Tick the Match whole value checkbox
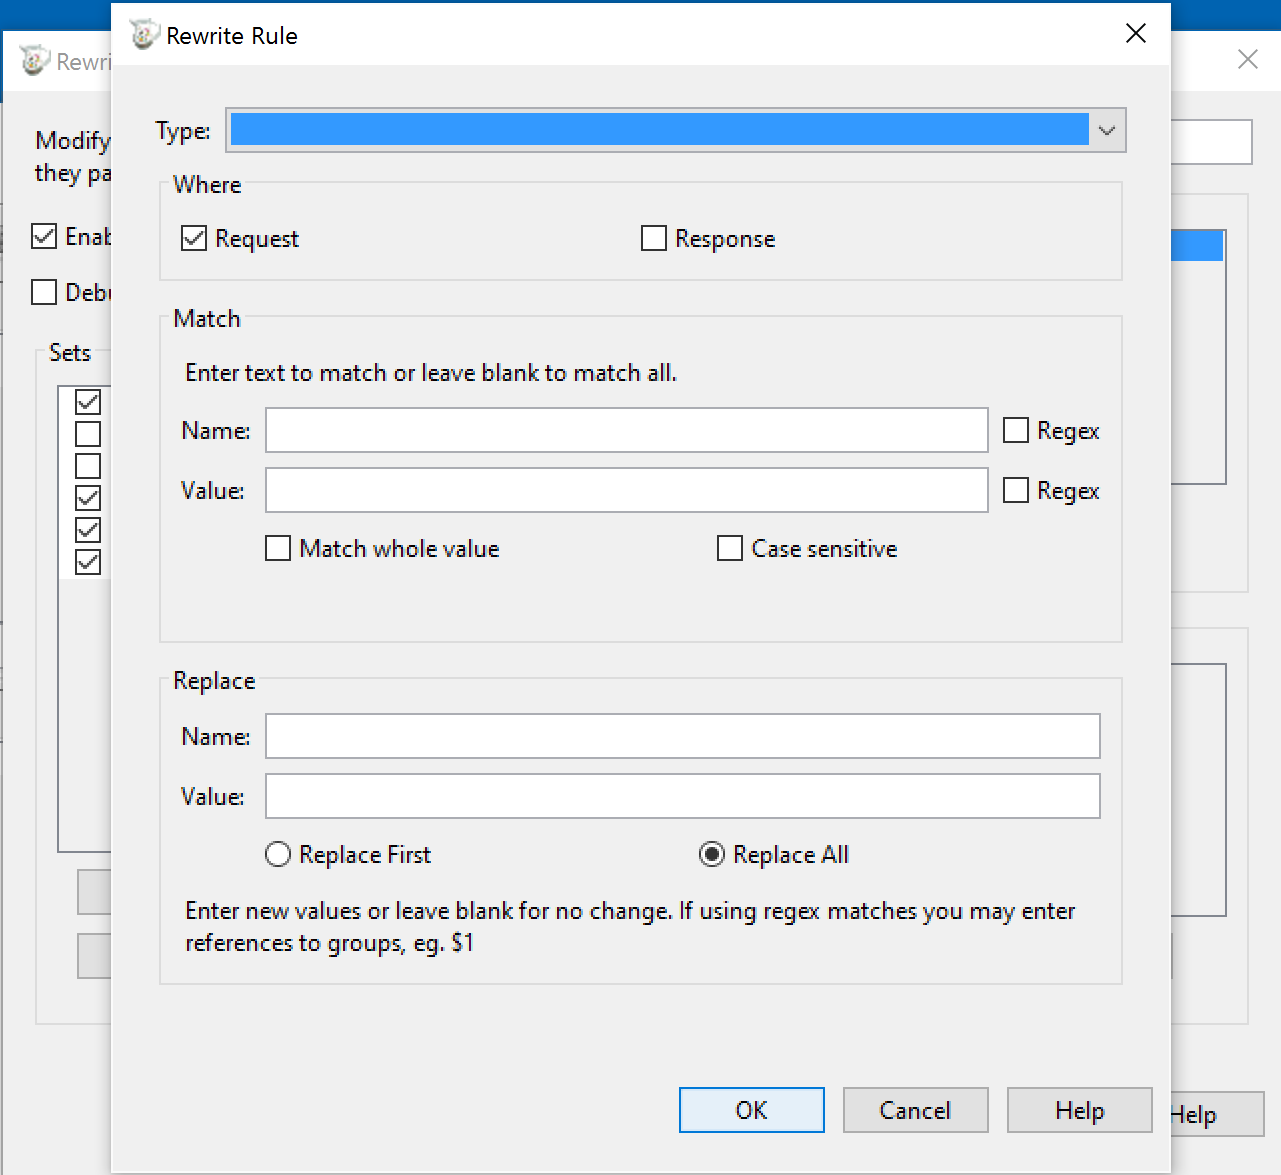This screenshot has width=1281, height=1175. coord(278,549)
